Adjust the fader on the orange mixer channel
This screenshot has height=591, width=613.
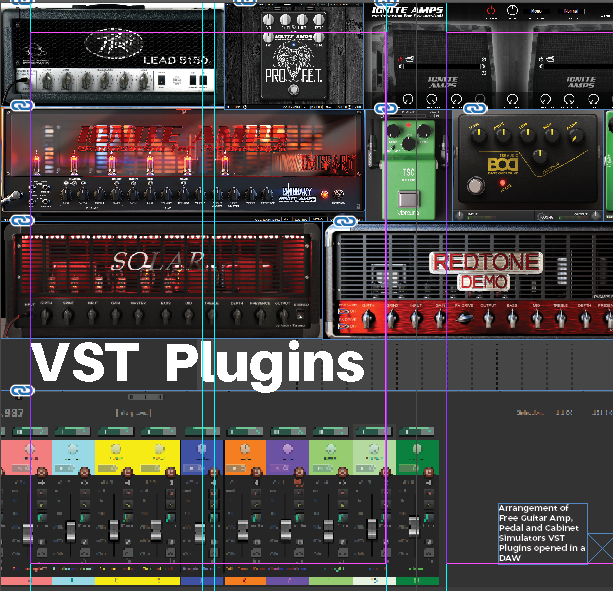[242, 530]
